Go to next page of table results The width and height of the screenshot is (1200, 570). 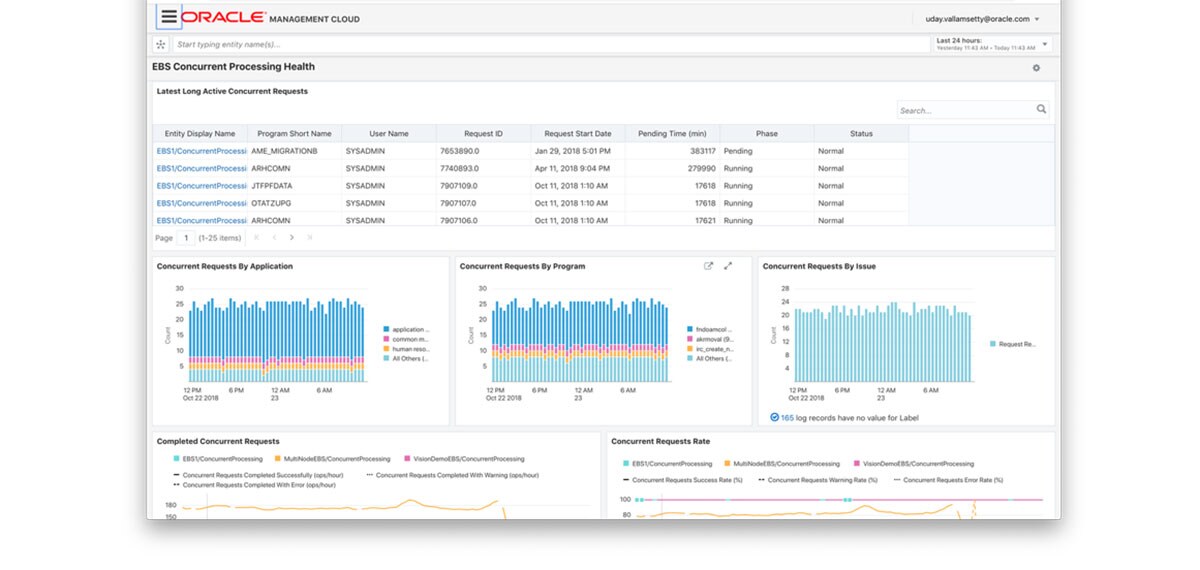point(292,238)
